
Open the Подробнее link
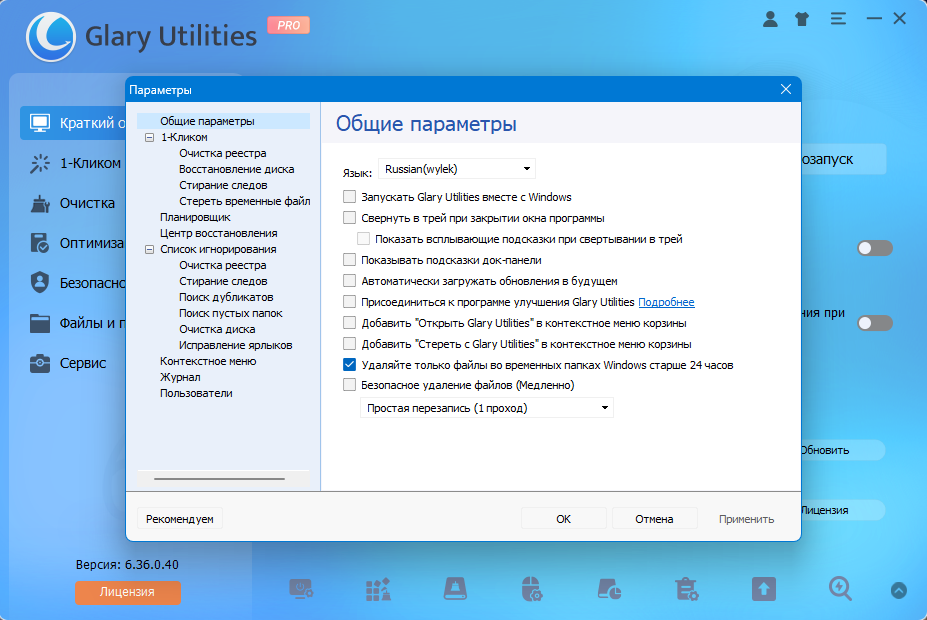pyautogui.click(x=666, y=302)
